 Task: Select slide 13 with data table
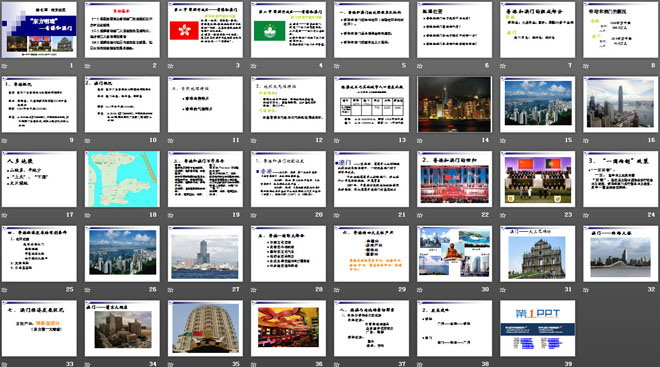click(x=372, y=104)
